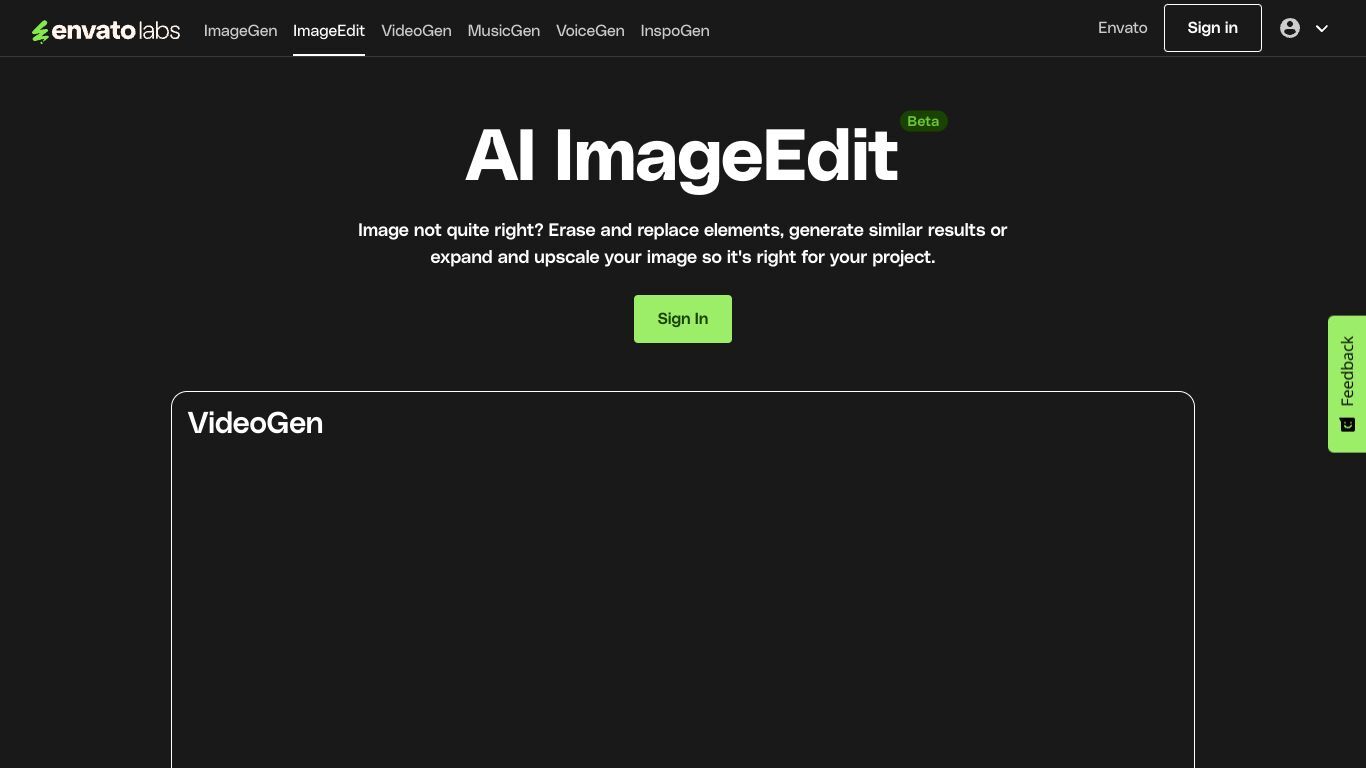Screen dimensions: 1366x768
Task: Select the ImageEdit tab
Action: pyautogui.click(x=329, y=31)
